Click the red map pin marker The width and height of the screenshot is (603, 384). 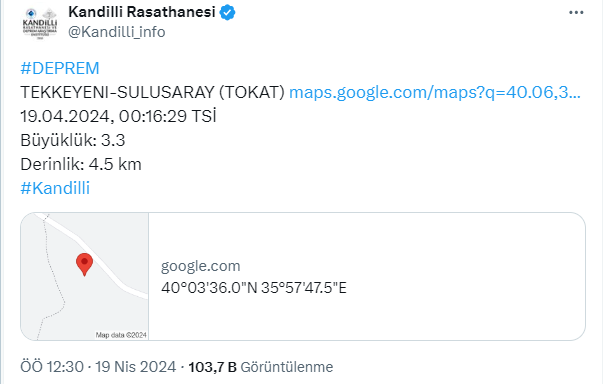84,264
